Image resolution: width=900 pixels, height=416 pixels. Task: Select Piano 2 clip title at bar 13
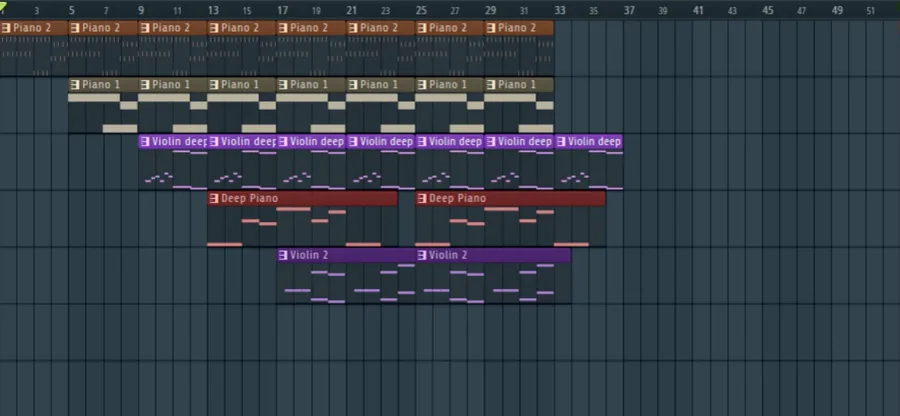240,28
